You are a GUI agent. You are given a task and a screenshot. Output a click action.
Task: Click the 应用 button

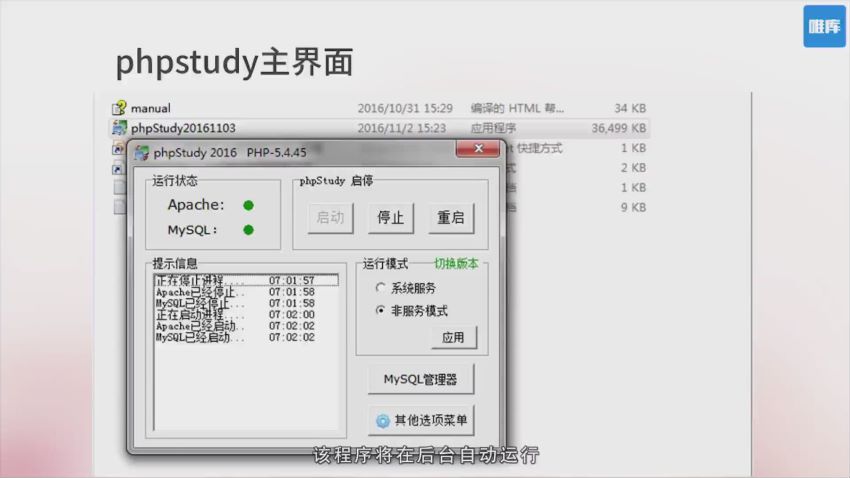coord(454,337)
